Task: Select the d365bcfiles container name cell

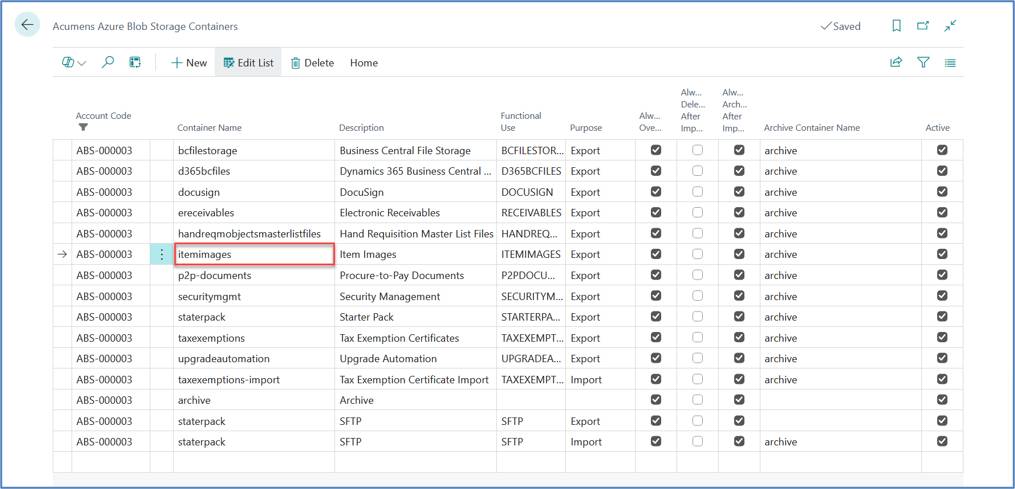Action: pos(254,171)
